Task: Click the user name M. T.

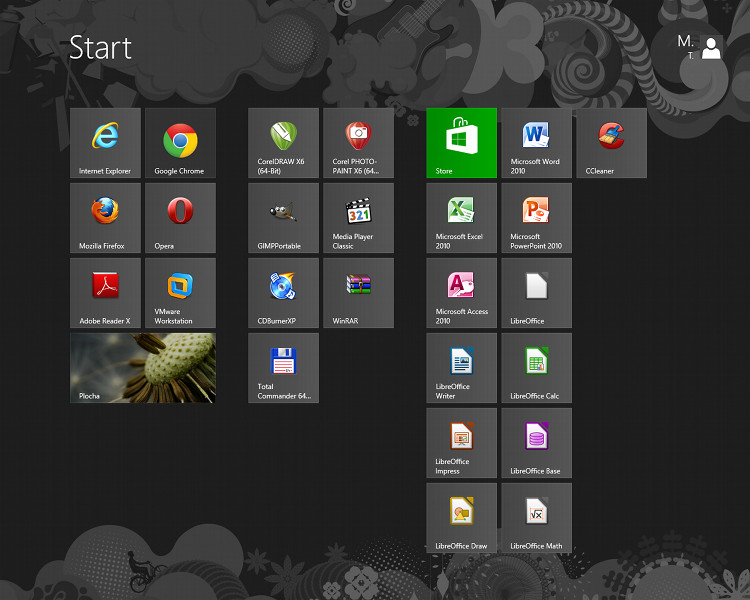Action: coord(686,46)
